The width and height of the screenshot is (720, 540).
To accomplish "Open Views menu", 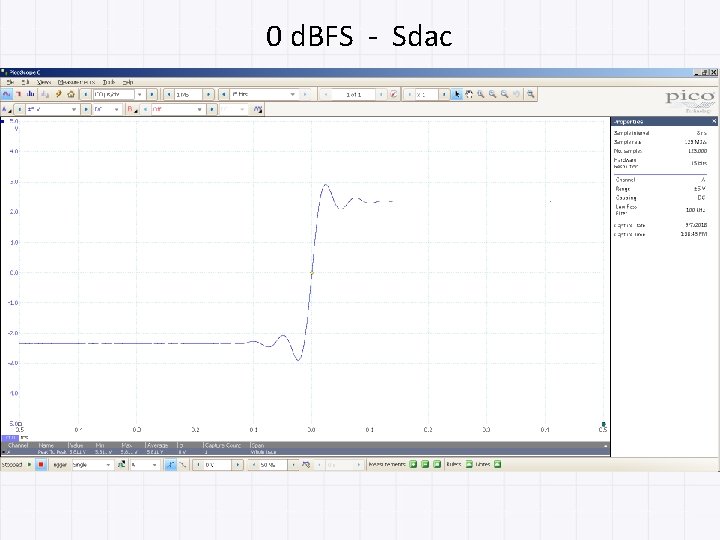I will 44,82.
